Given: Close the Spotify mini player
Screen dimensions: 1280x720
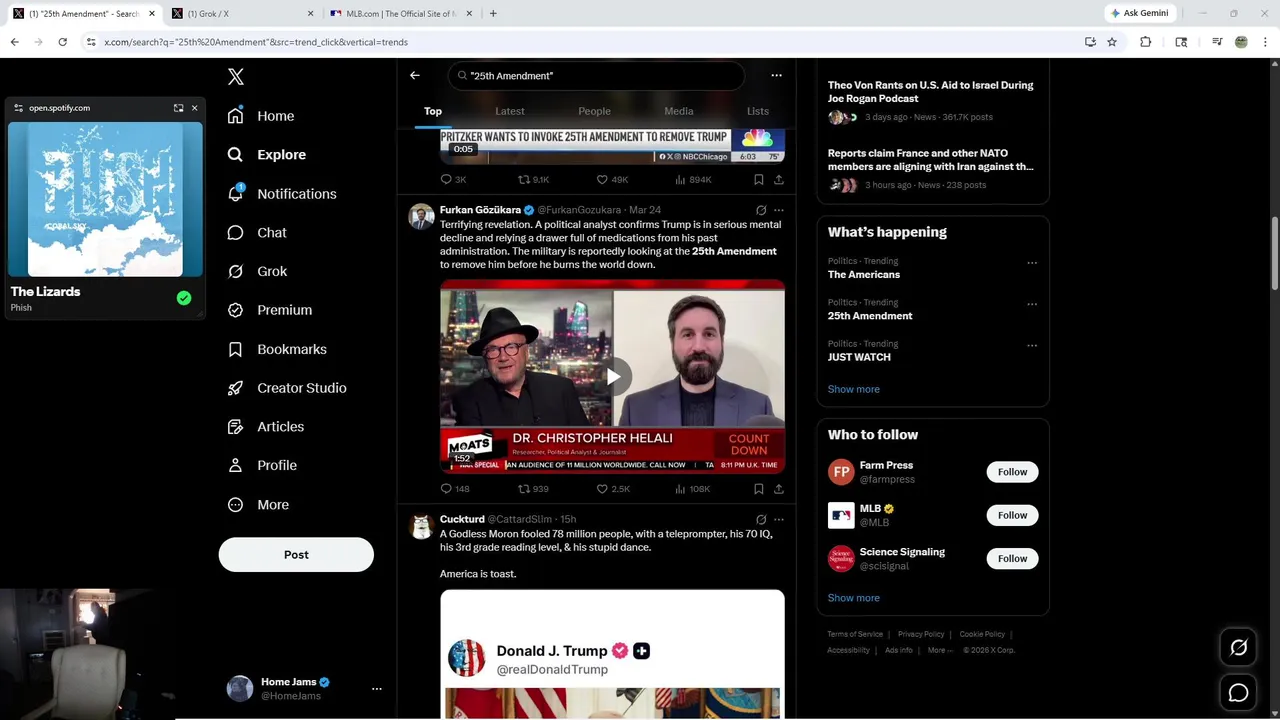Looking at the screenshot, I should click(x=195, y=108).
